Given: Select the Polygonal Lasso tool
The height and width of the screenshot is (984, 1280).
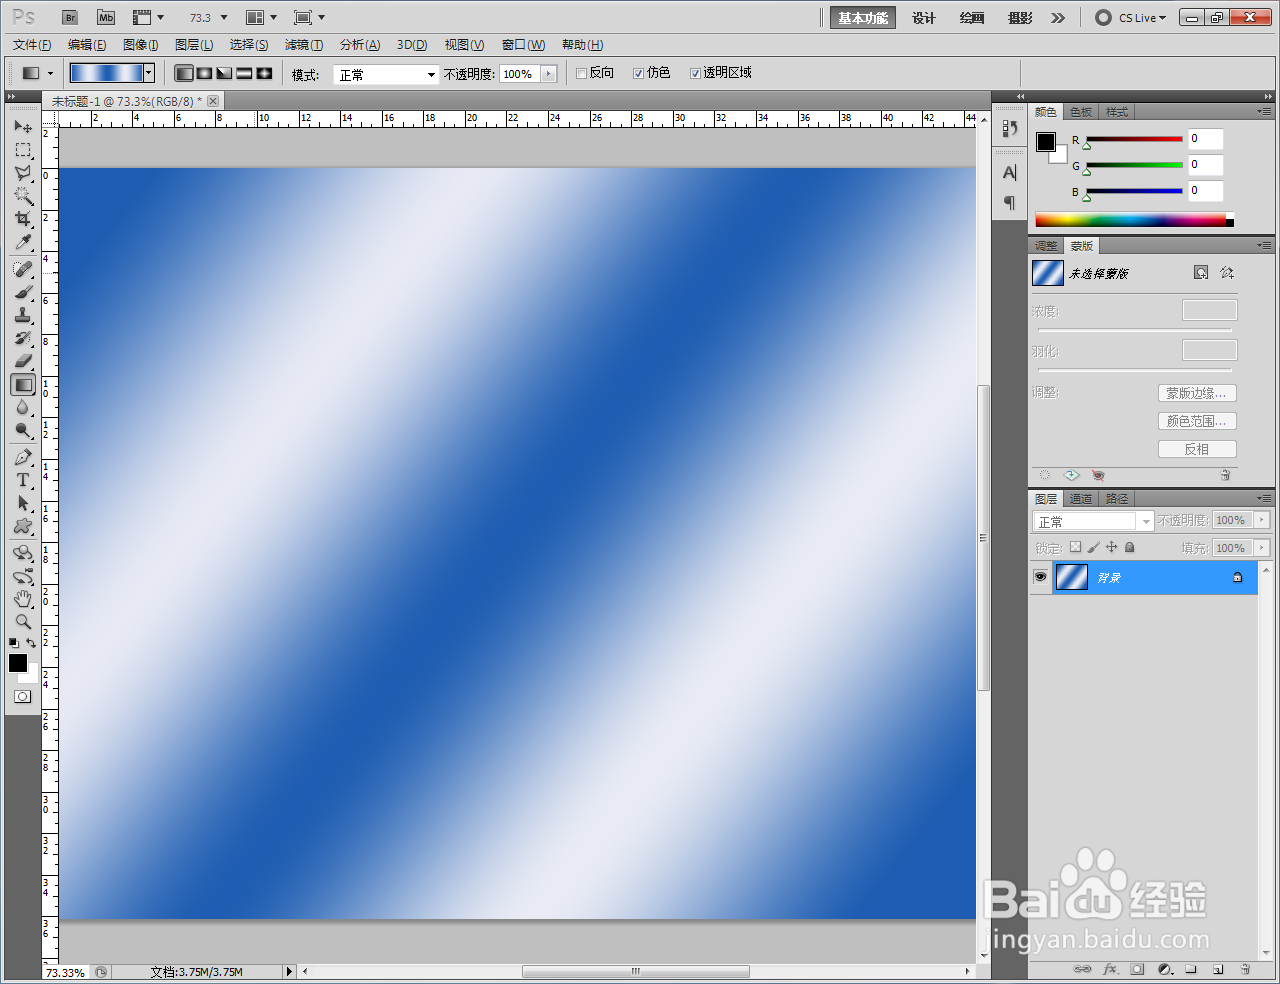Looking at the screenshot, I should point(23,173).
